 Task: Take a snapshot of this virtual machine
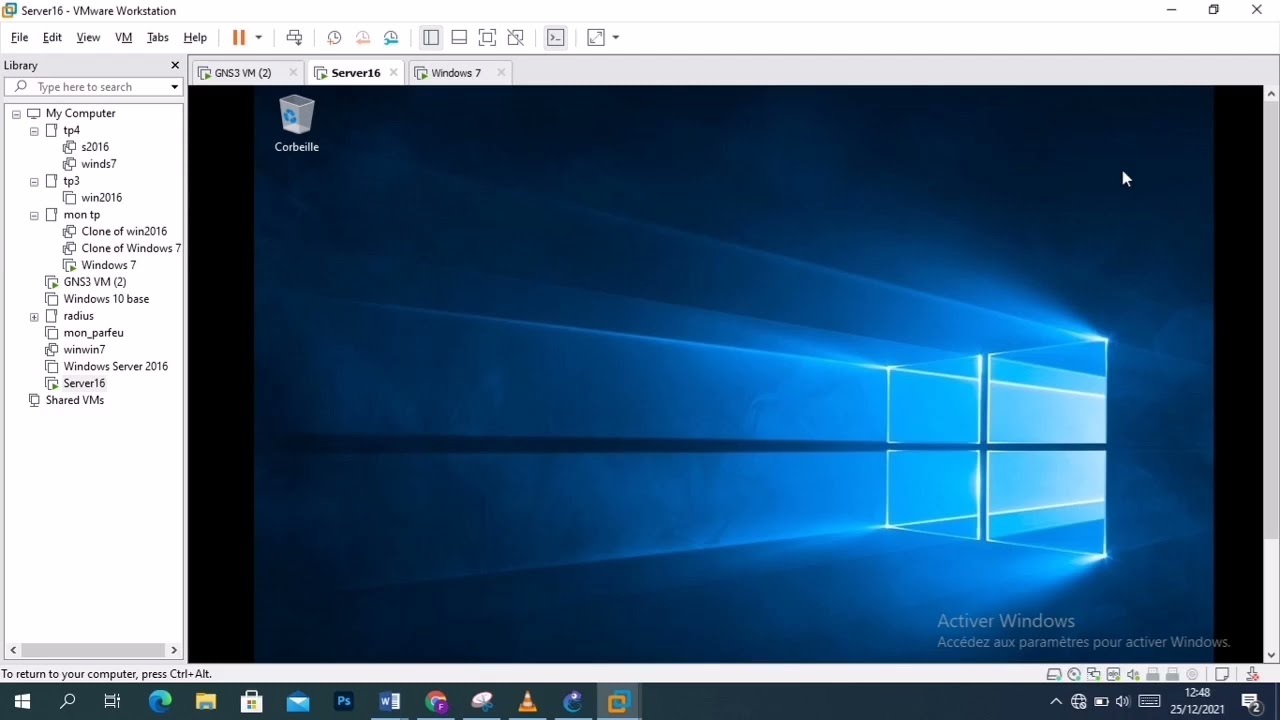click(334, 37)
